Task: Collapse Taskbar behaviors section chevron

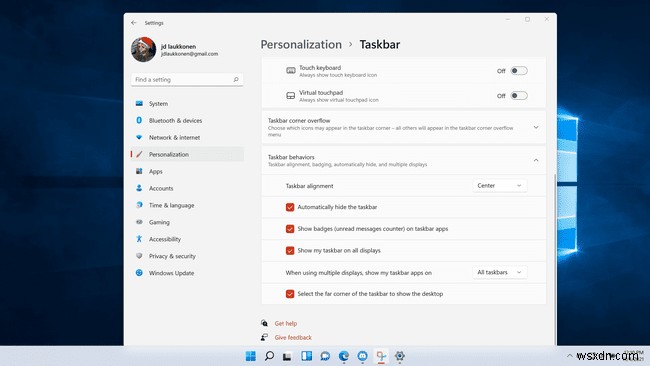Action: (536, 160)
